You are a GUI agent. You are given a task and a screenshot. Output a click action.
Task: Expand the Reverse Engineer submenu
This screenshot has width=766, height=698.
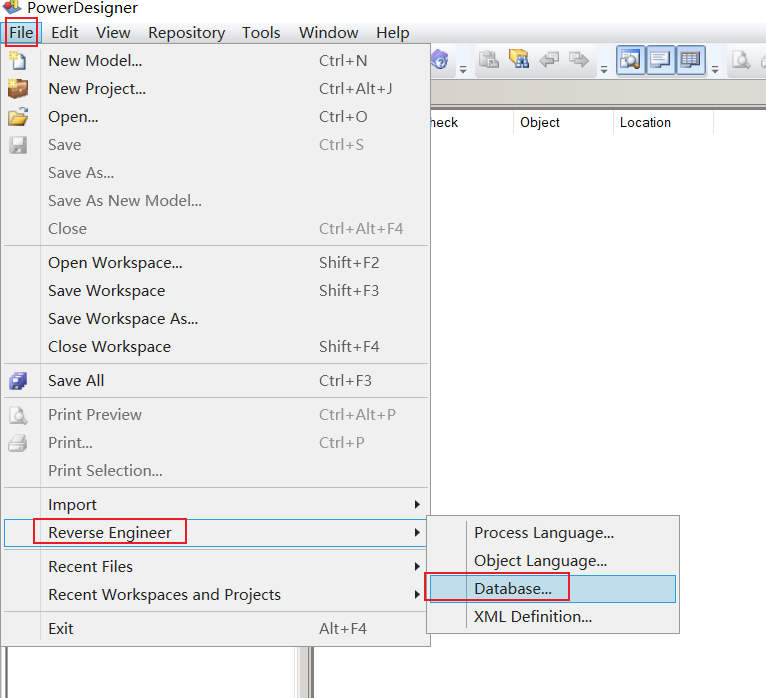pyautogui.click(x=216, y=532)
